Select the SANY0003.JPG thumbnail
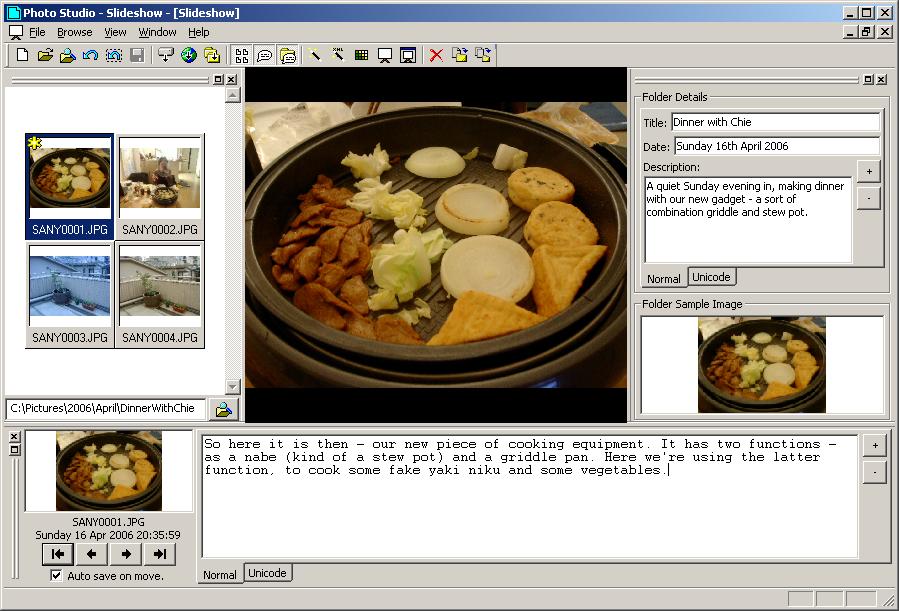 coord(70,295)
